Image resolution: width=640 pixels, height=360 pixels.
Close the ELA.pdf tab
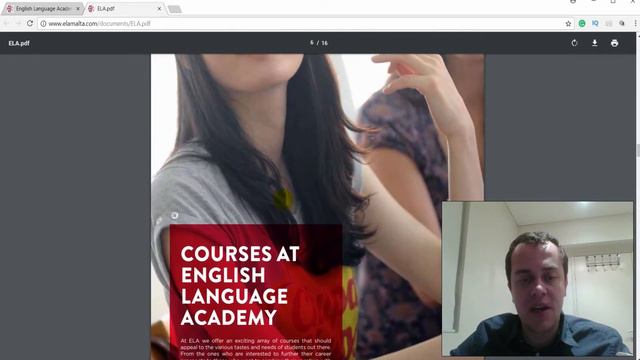click(x=159, y=9)
